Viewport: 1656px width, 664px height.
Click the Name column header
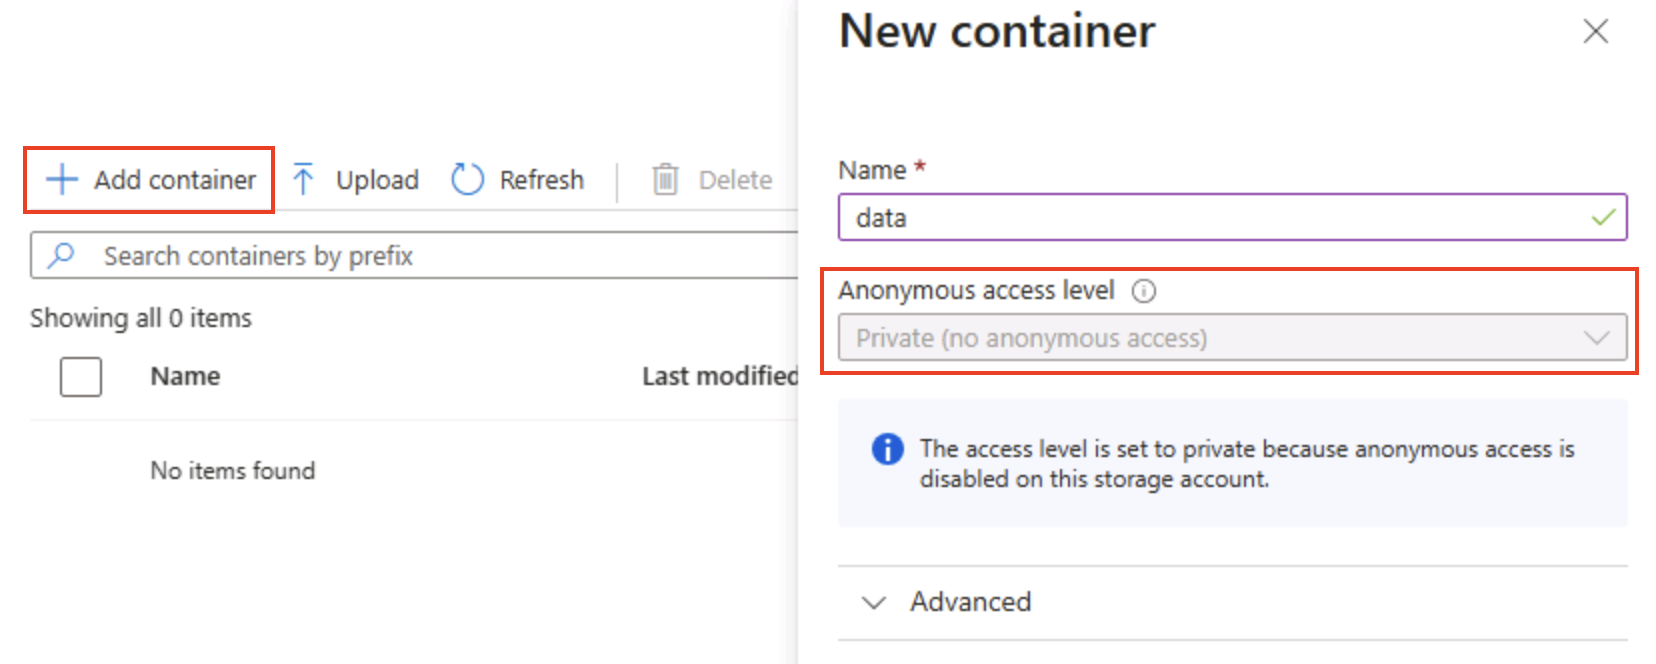coord(185,376)
